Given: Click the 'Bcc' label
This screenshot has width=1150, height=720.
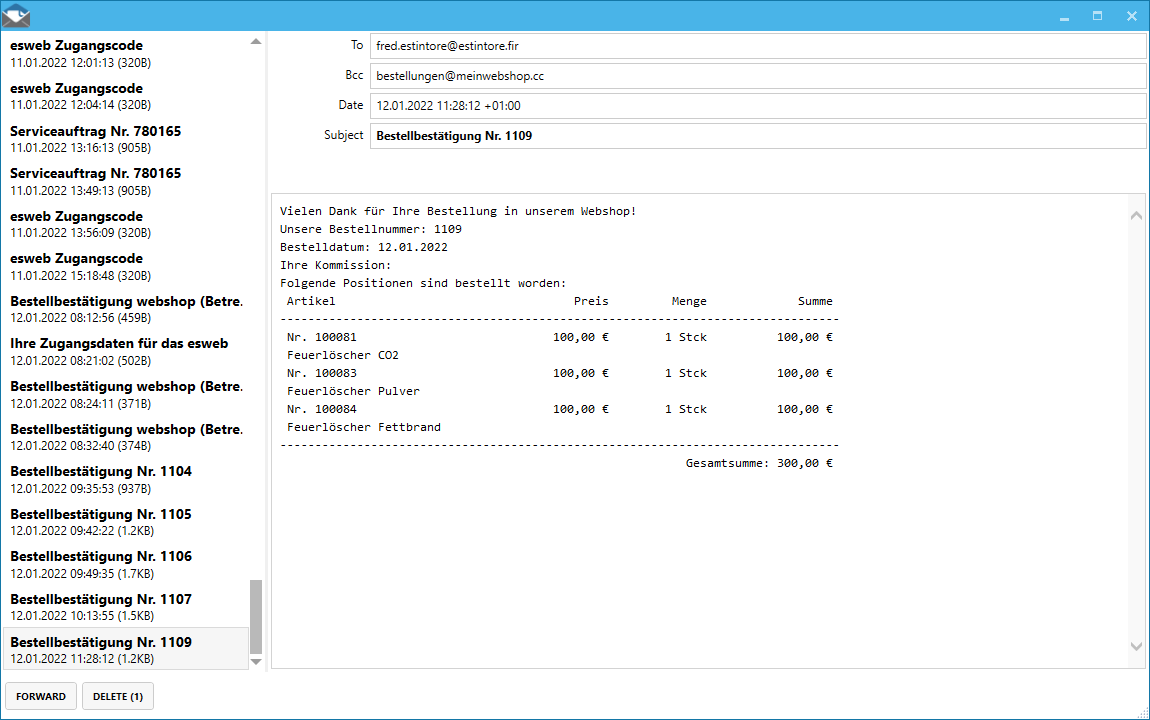Looking at the screenshot, I should (354, 75).
